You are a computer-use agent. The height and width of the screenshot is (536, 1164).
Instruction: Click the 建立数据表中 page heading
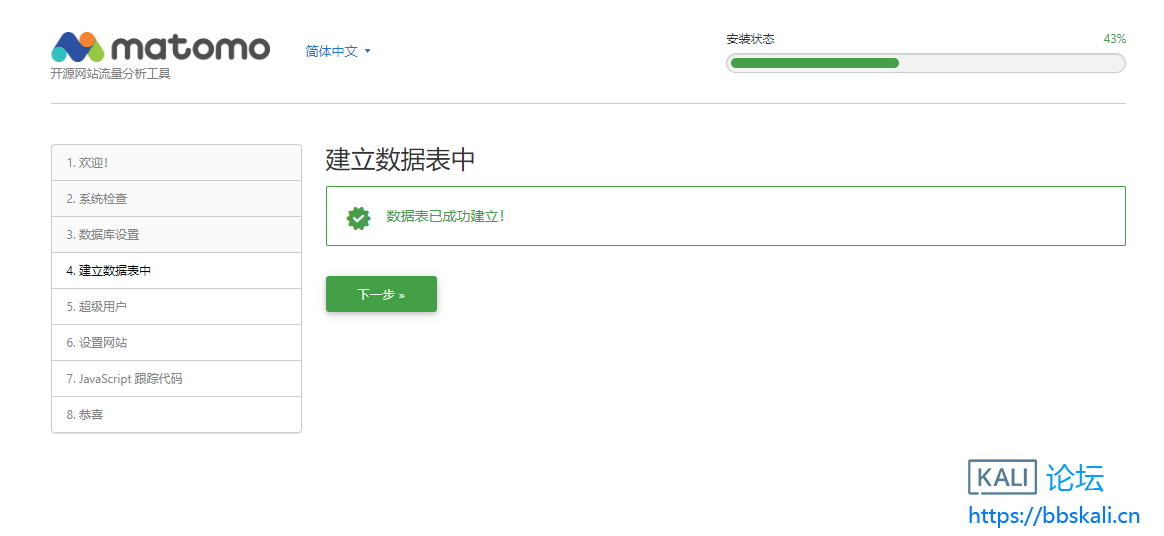[x=400, y=160]
